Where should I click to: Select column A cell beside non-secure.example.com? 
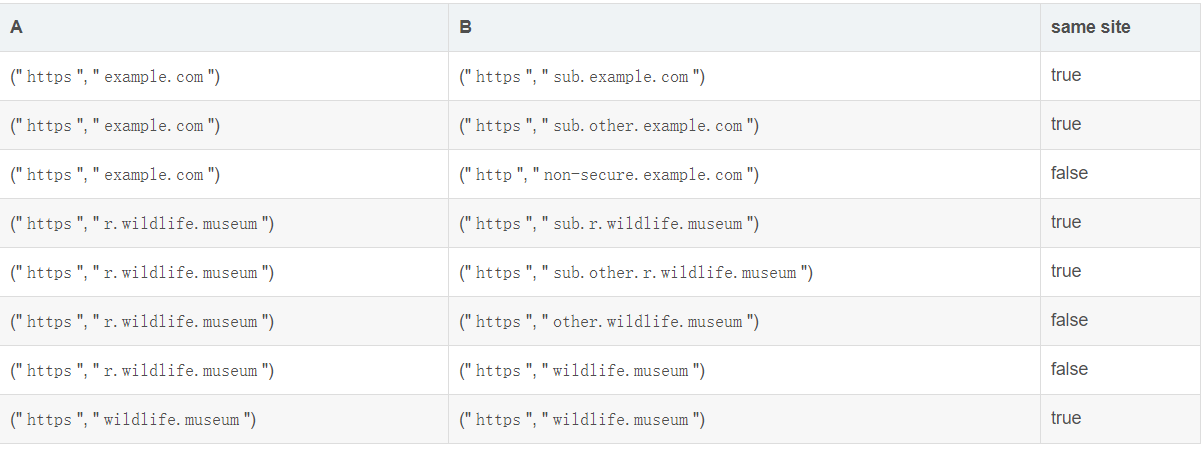pos(115,175)
